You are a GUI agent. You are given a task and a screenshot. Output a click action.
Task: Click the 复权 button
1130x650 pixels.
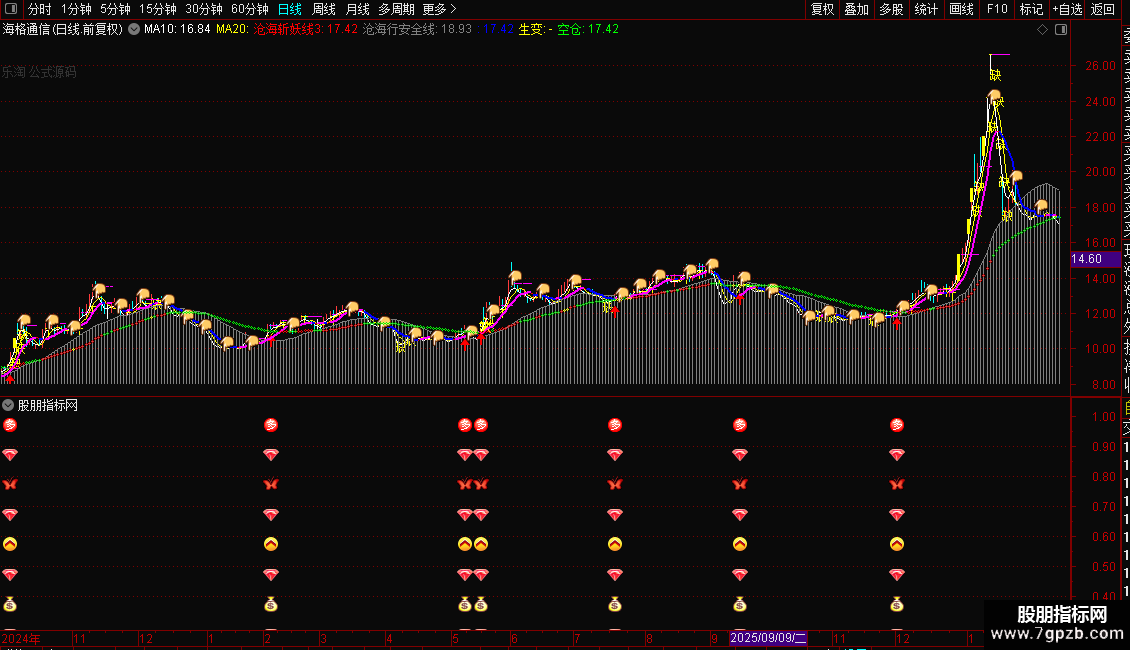822,9
